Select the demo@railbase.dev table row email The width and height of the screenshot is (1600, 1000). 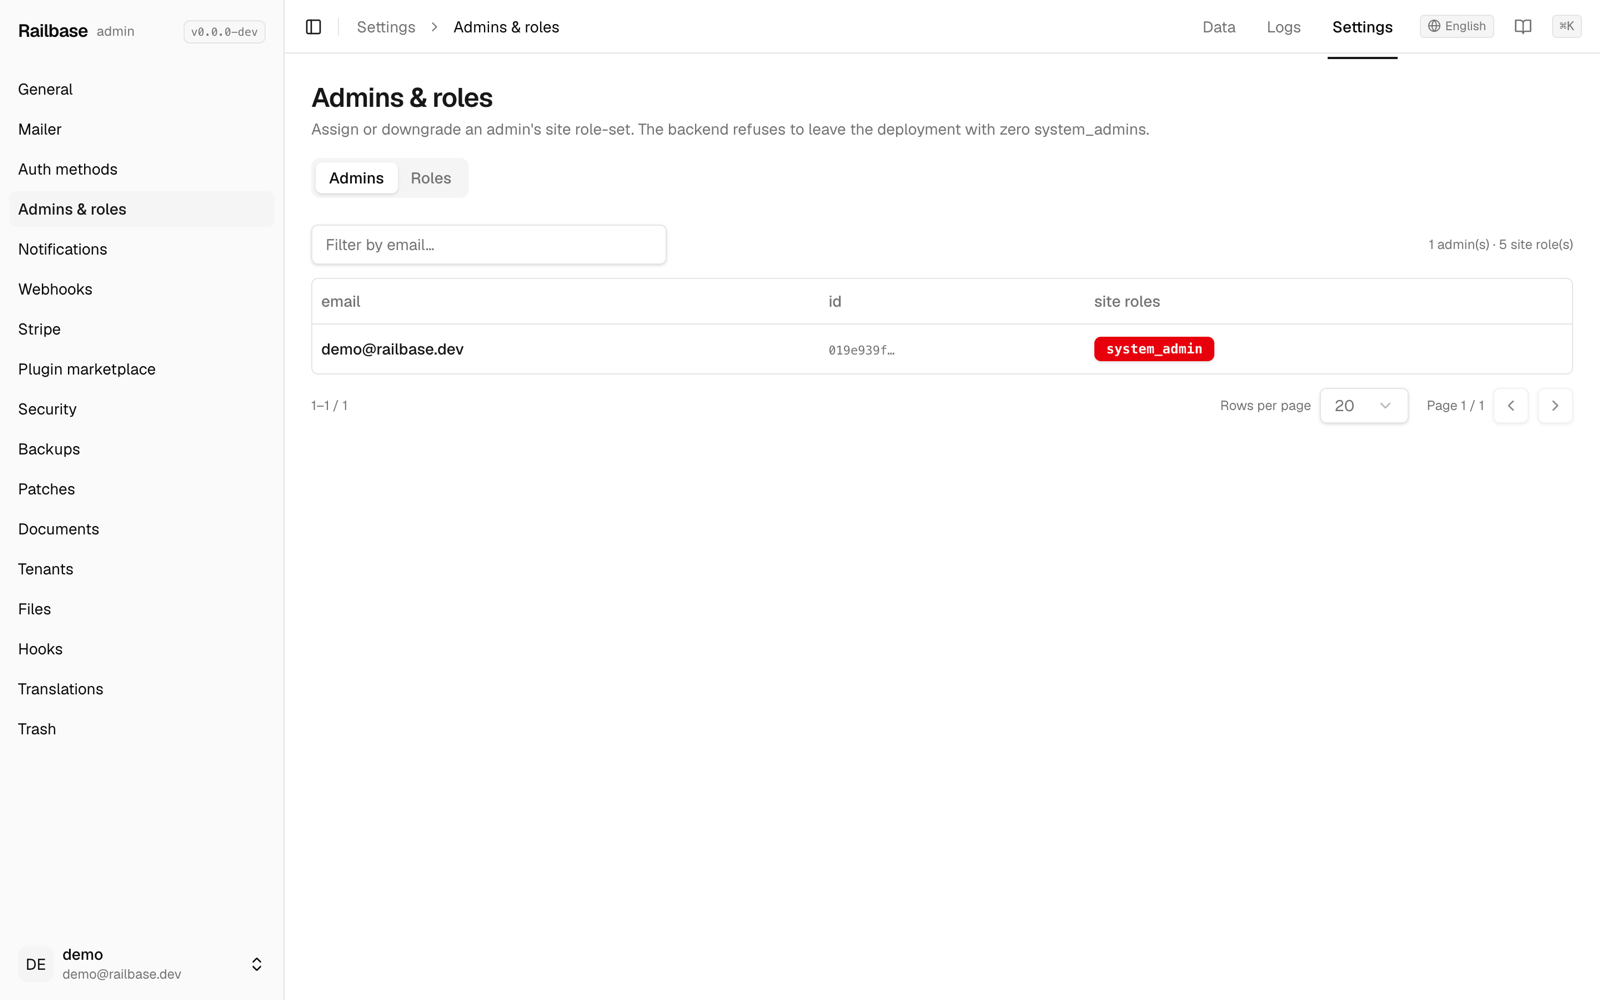point(392,349)
